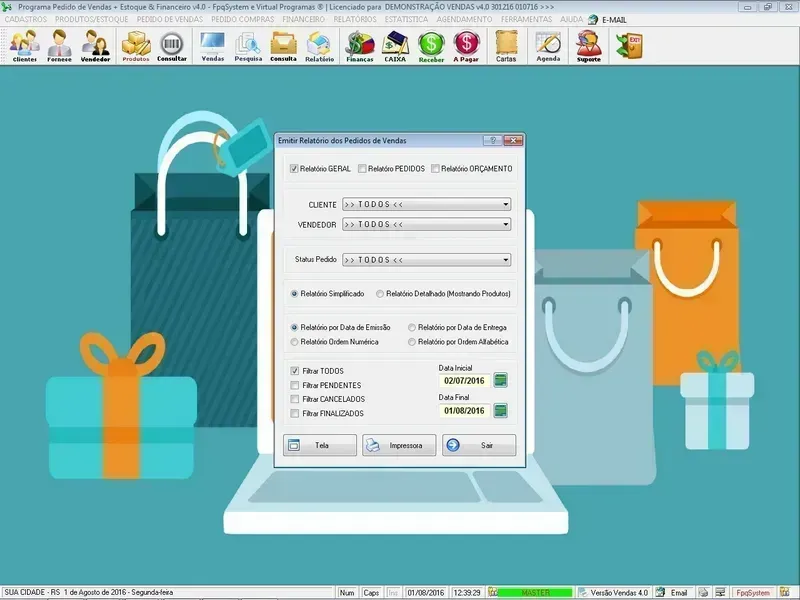
Task: Enable the Relatório PEDIDOS checkbox
Action: pyautogui.click(x=362, y=169)
